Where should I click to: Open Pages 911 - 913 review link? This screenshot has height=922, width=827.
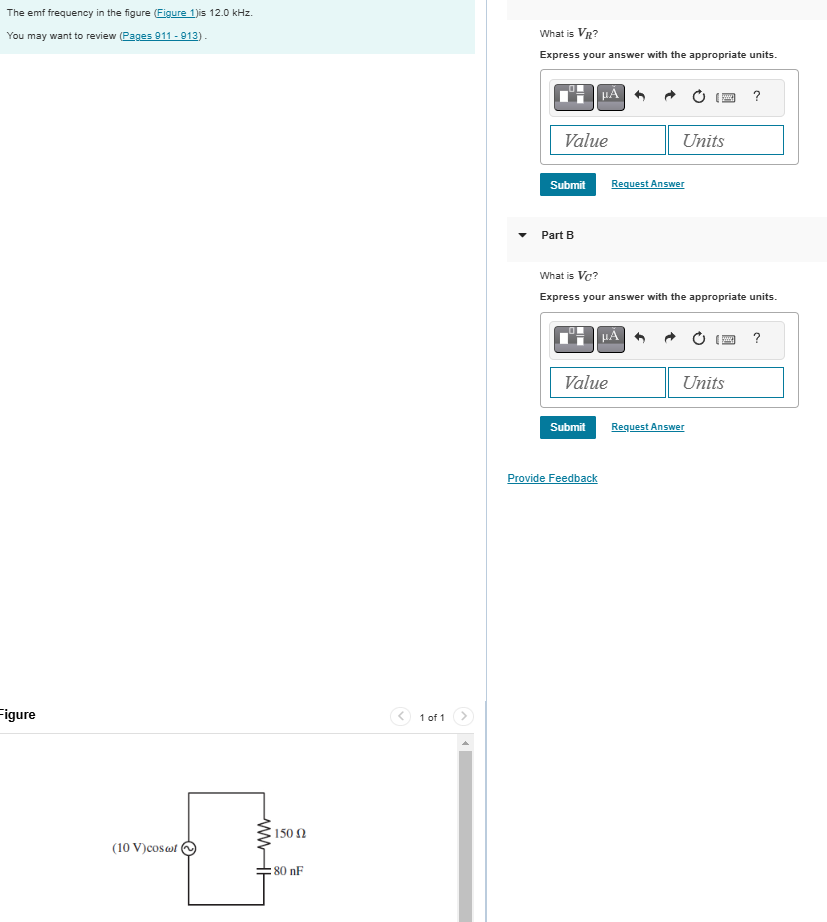160,36
